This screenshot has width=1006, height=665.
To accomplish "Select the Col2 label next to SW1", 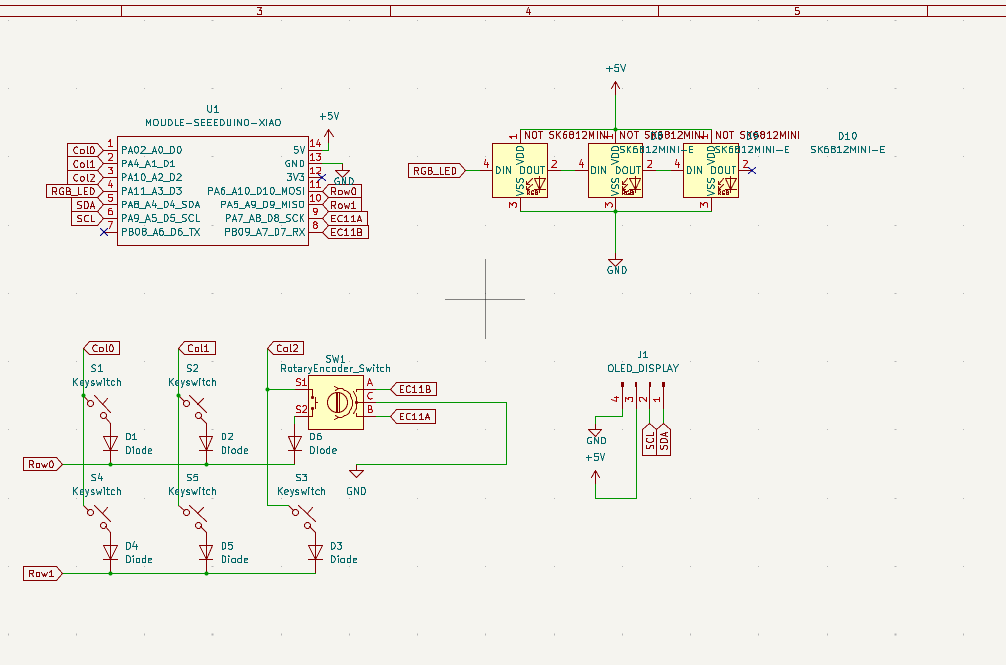I will click(286, 348).
